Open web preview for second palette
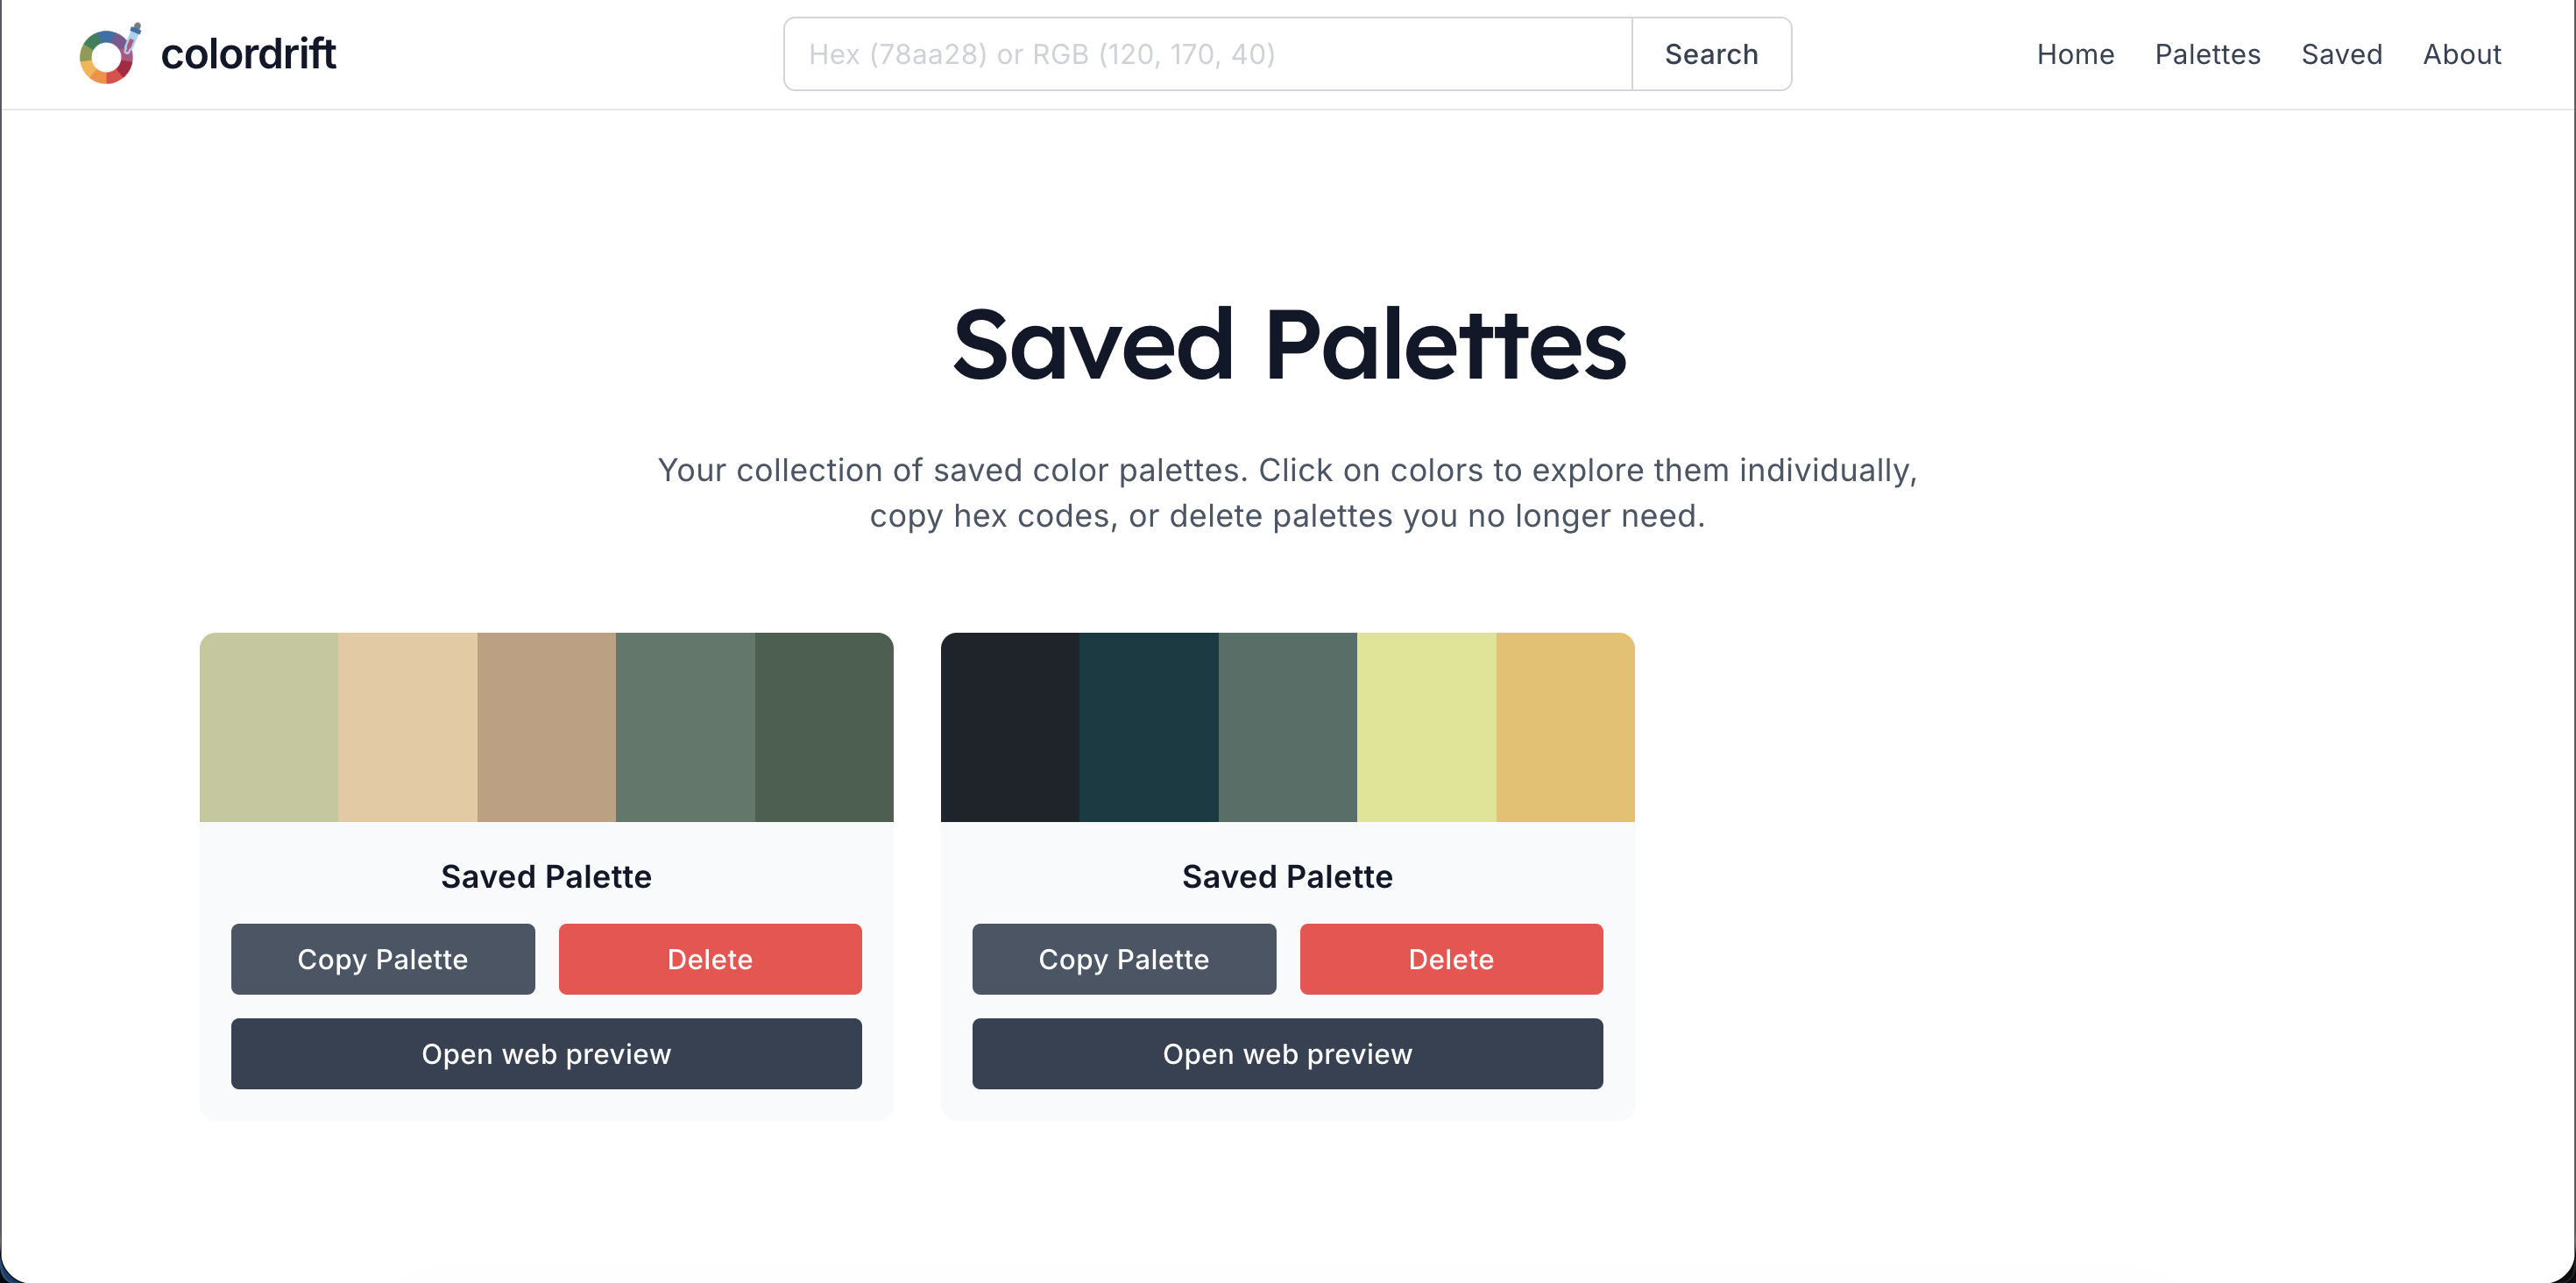The height and width of the screenshot is (1283, 2576). coord(1287,1053)
